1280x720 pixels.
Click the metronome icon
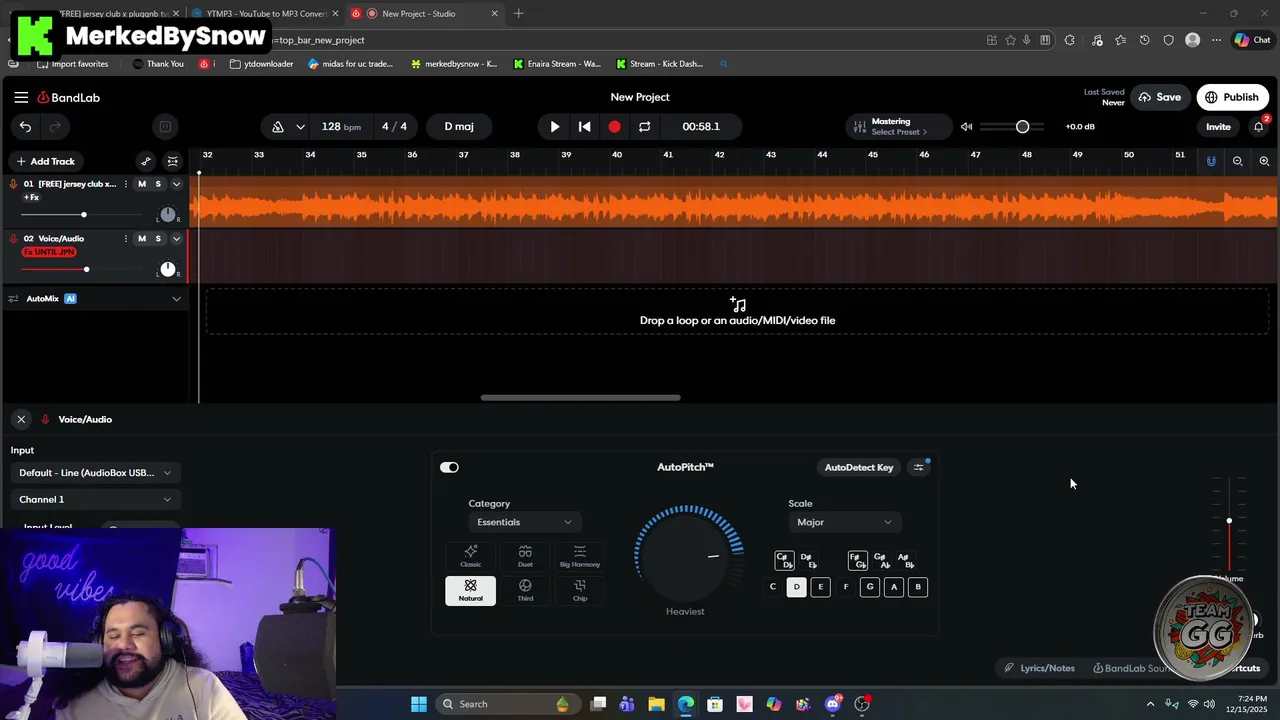point(278,127)
